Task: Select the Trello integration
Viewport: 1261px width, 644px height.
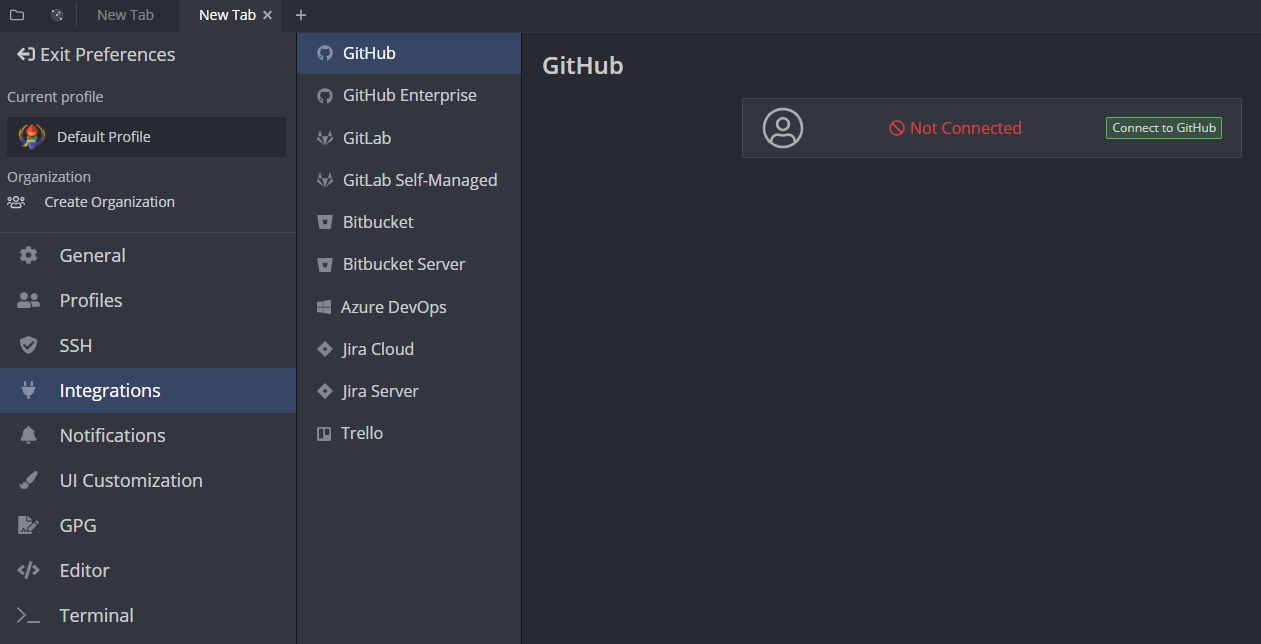Action: coord(409,433)
